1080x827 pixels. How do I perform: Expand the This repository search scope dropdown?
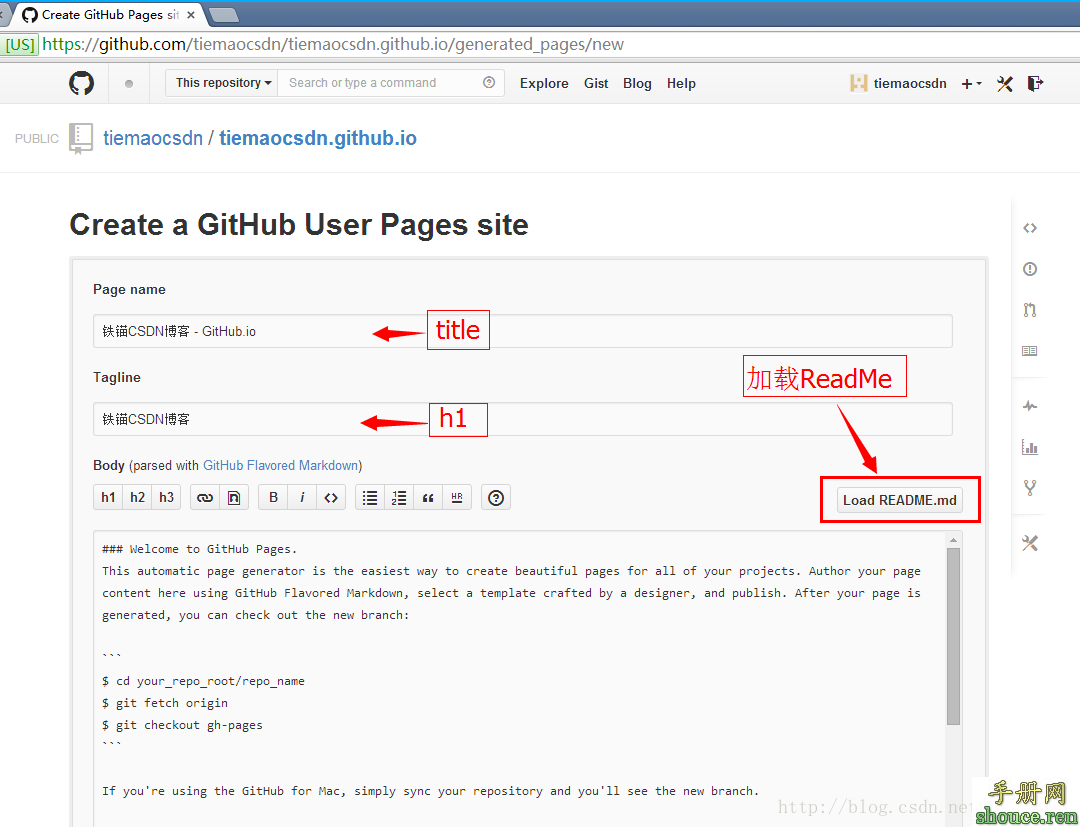[x=222, y=83]
